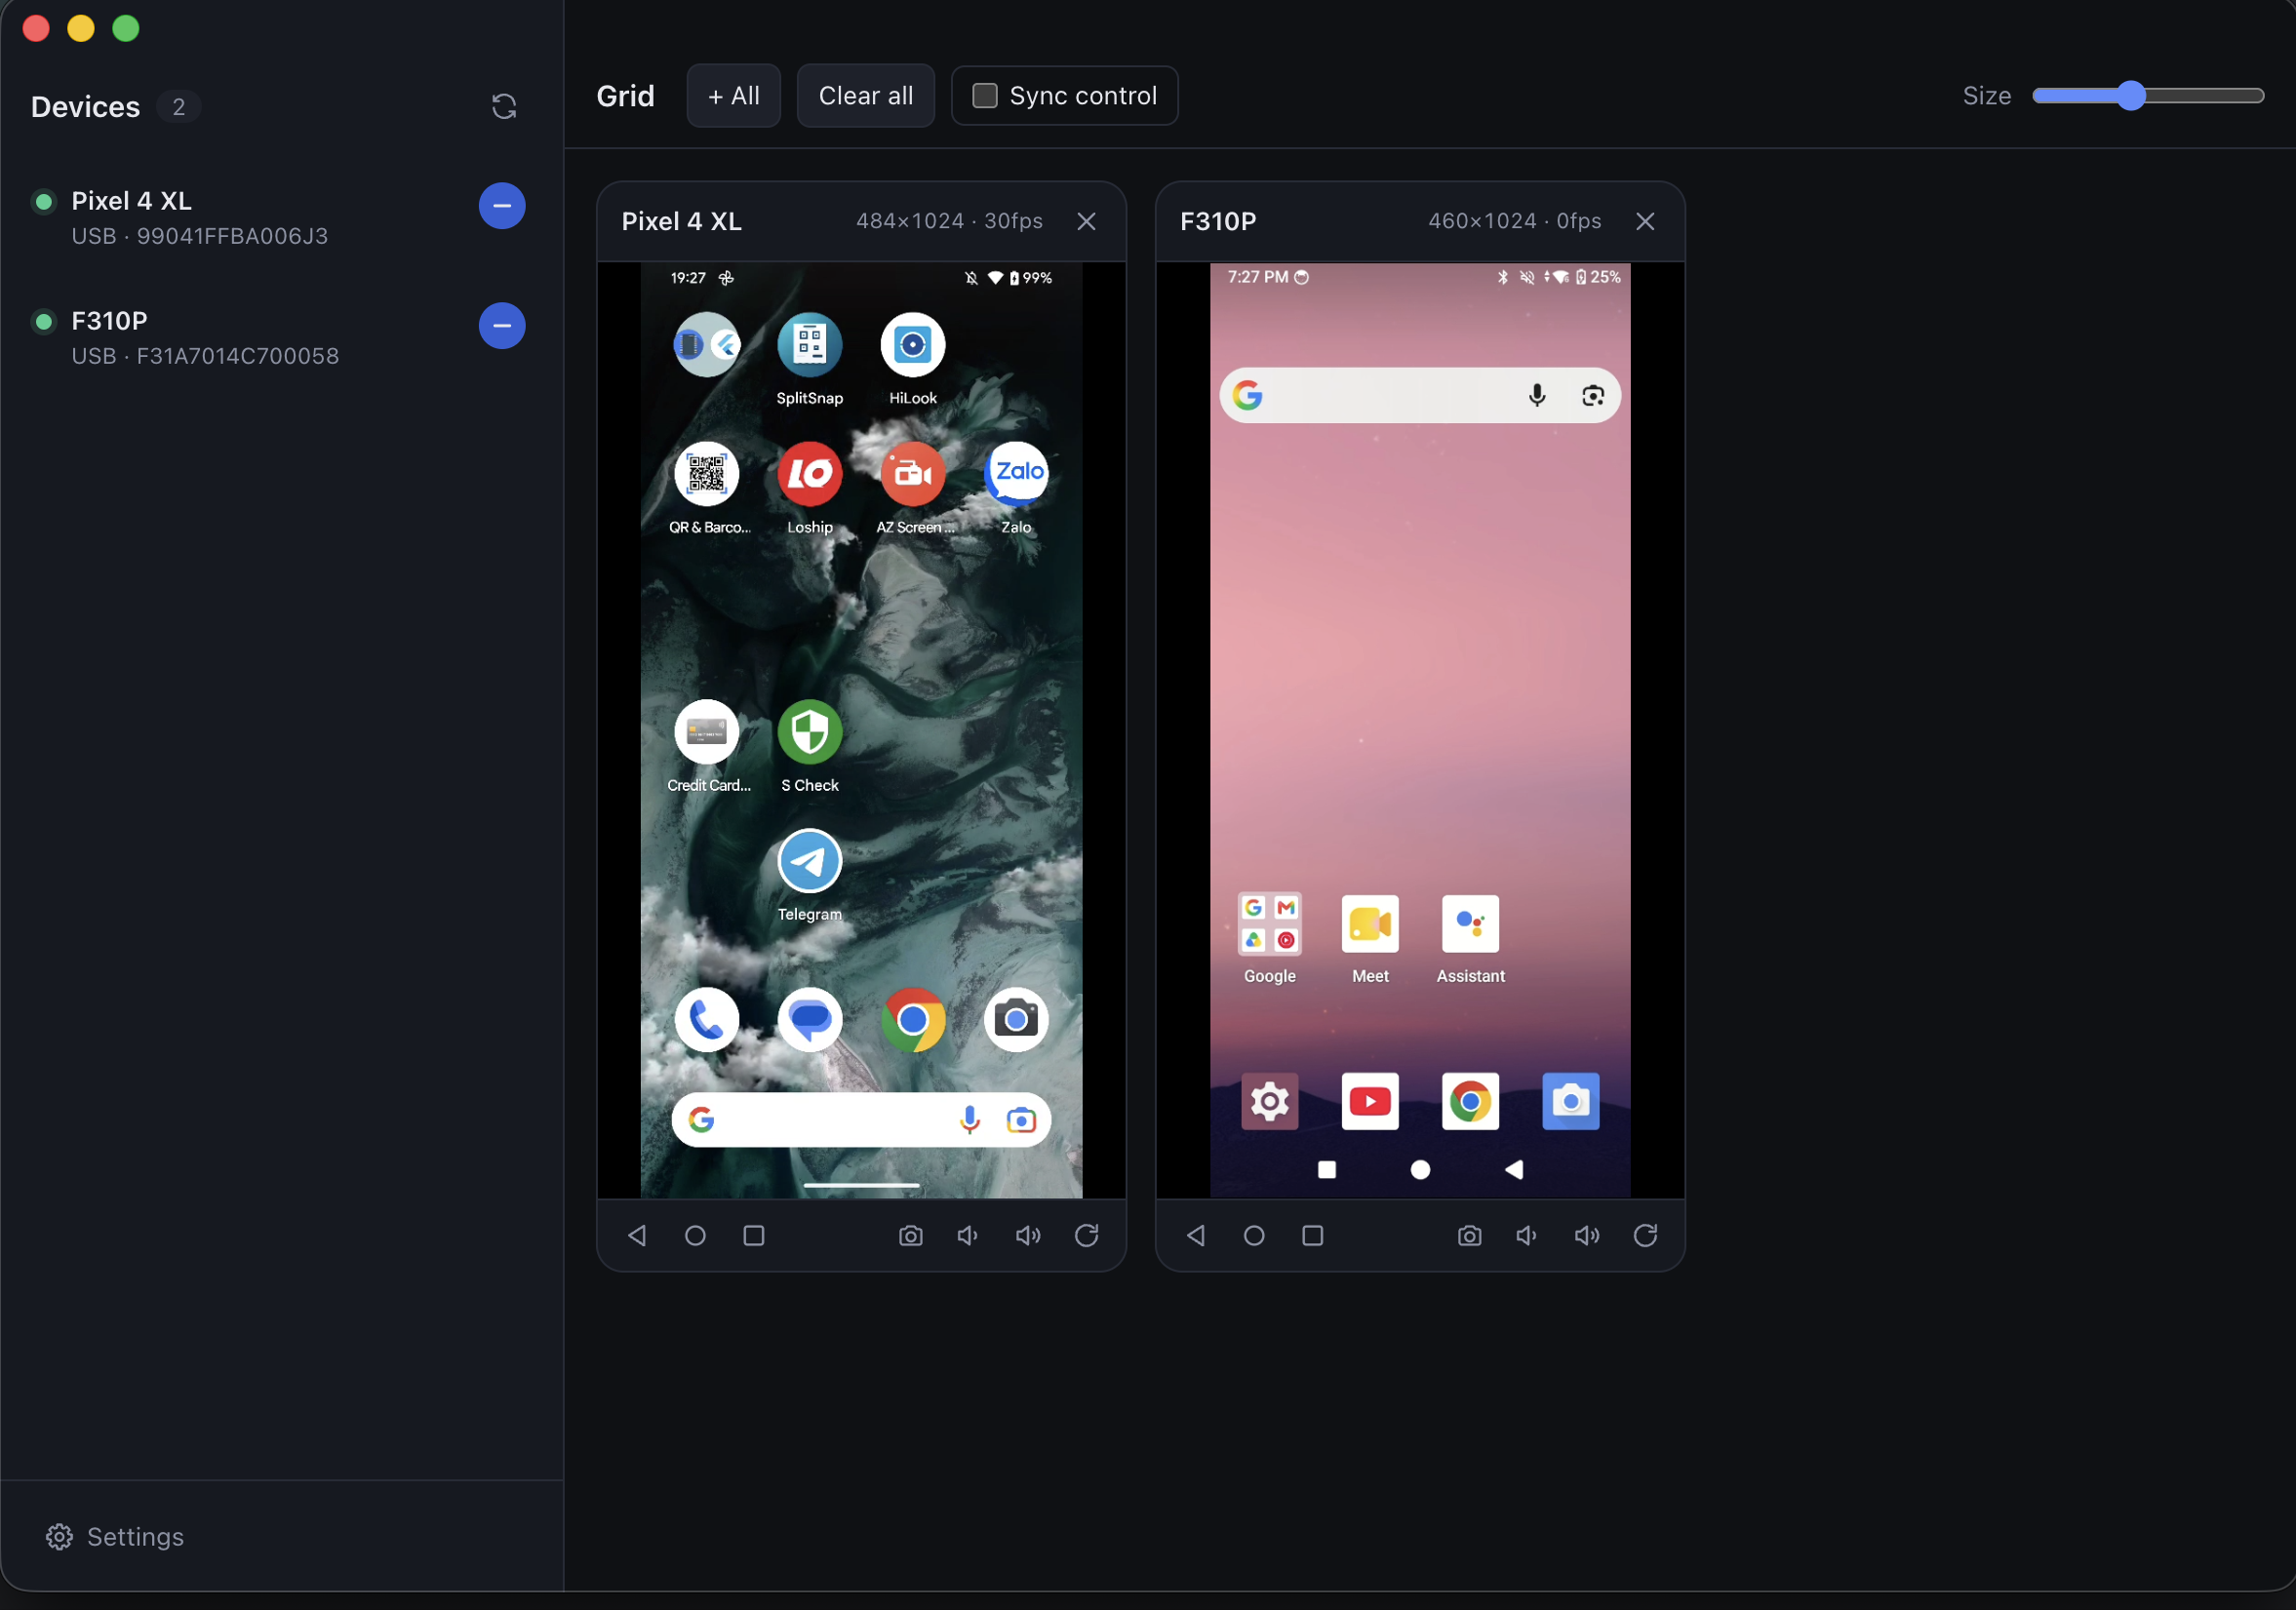Viewport: 2296px width, 1610px height.
Task: Remove F310P from grid via minus button
Action: pos(502,325)
